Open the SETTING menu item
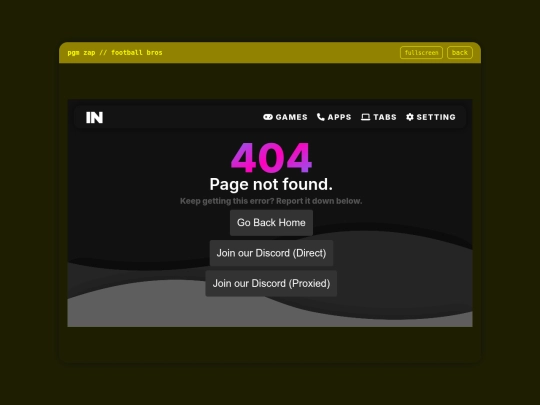This screenshot has width=540, height=405. pos(431,117)
